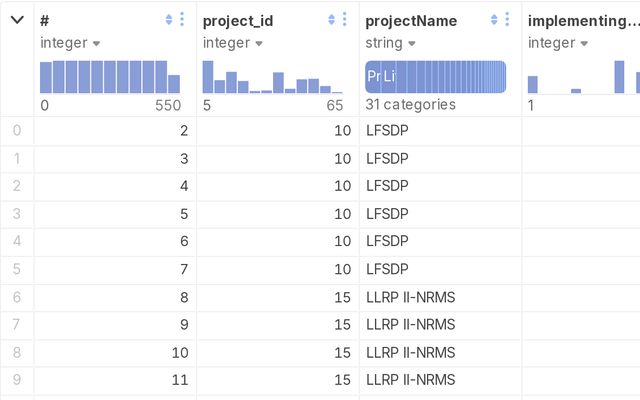Collapse the column summary chevron
This screenshot has height=400, width=640.
coord(17,20)
